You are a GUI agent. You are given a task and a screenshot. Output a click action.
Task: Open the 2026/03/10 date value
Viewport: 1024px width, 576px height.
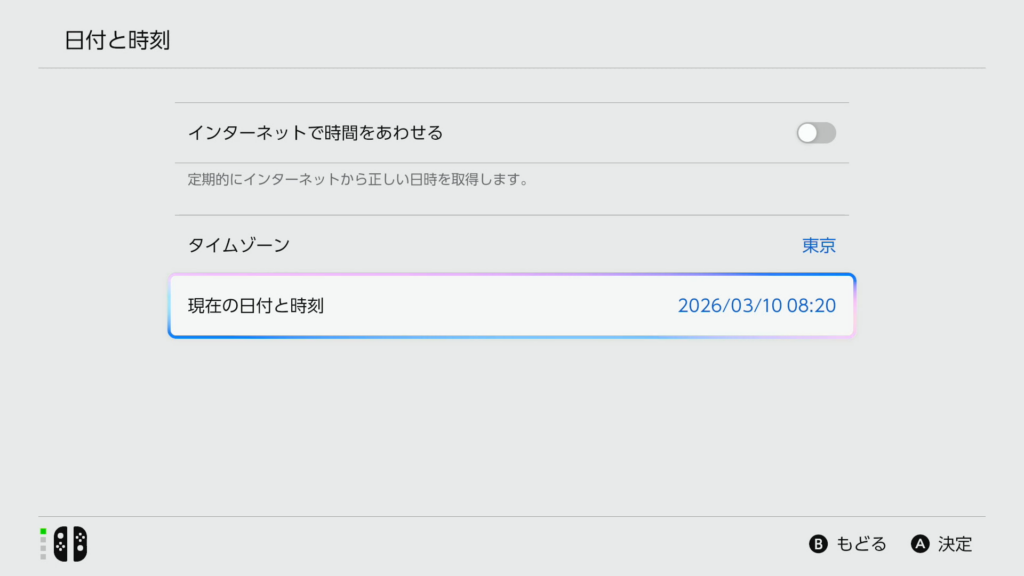[x=722, y=306]
